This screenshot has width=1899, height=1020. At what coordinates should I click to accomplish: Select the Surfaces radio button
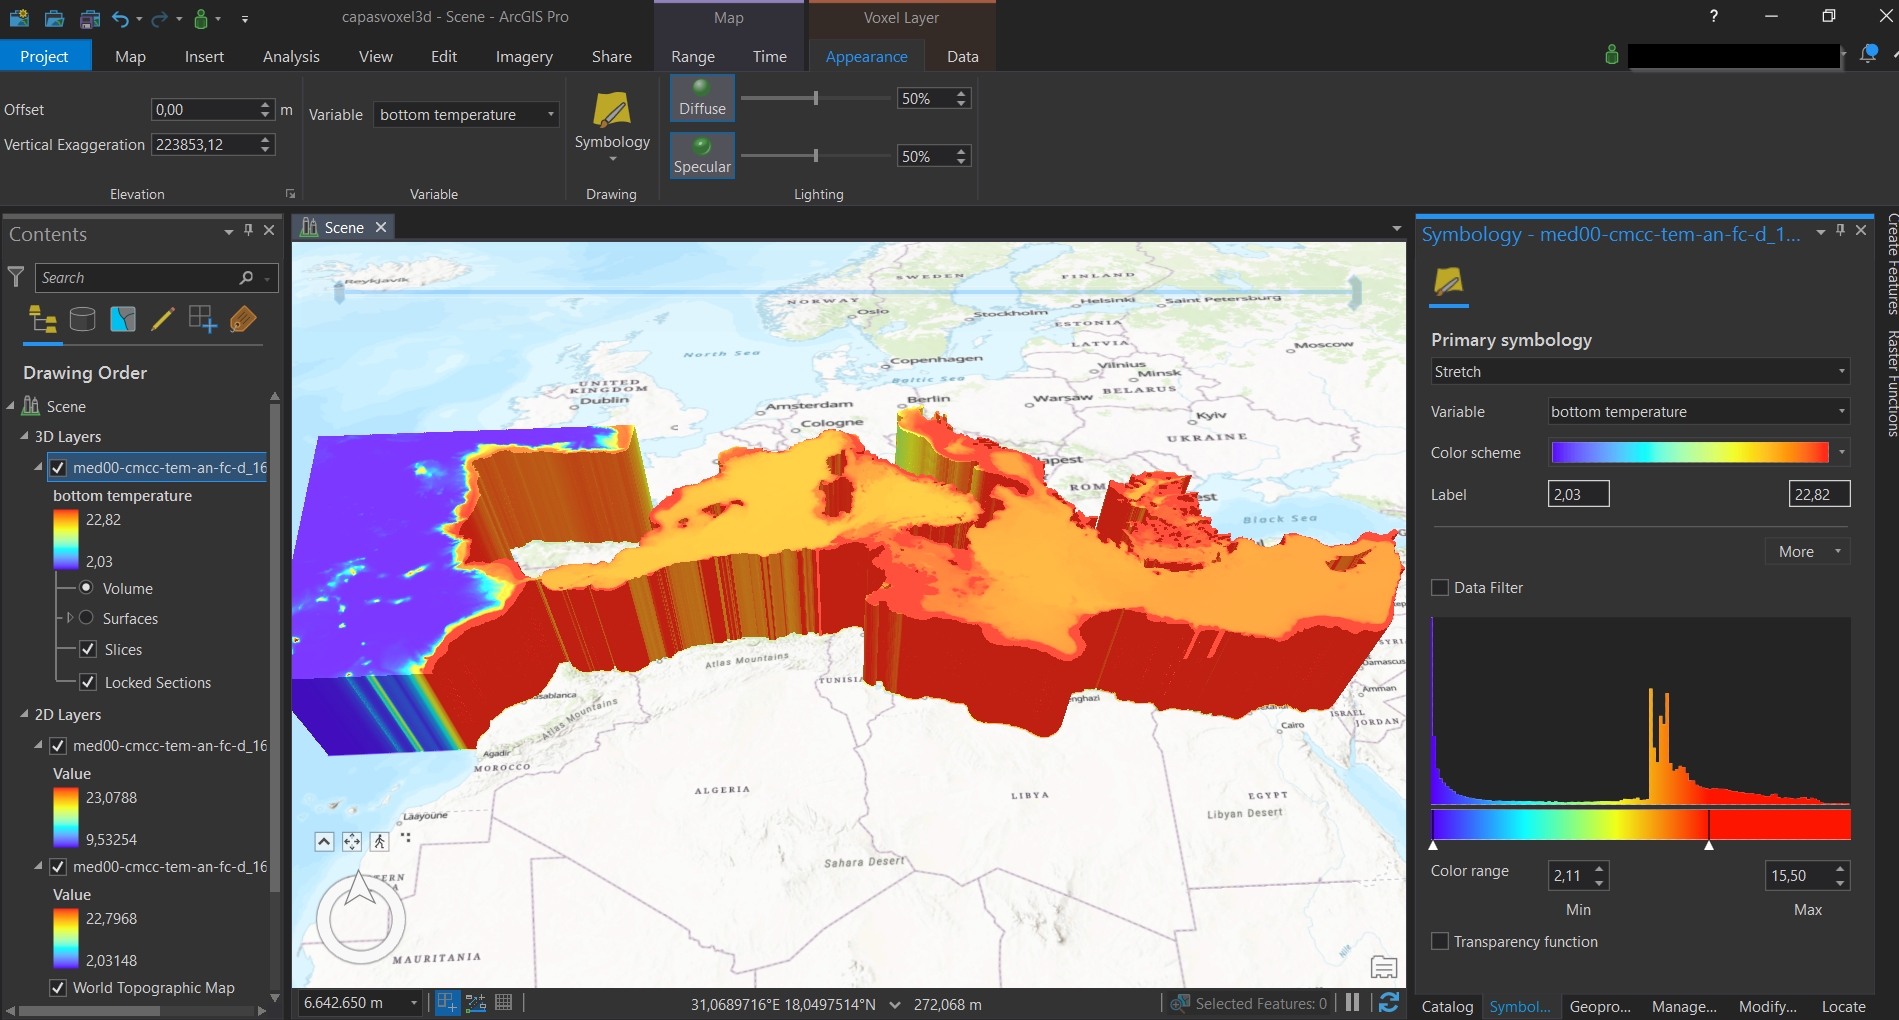tap(87, 618)
